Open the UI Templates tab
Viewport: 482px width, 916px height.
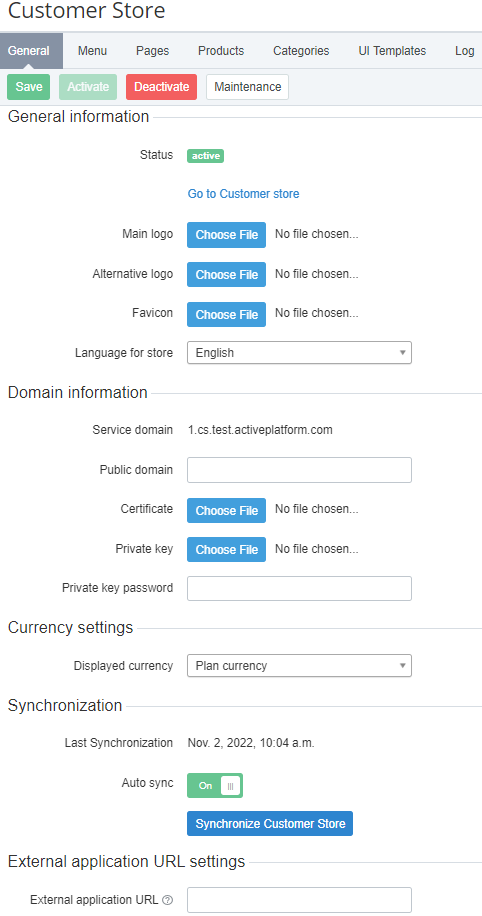(x=392, y=51)
